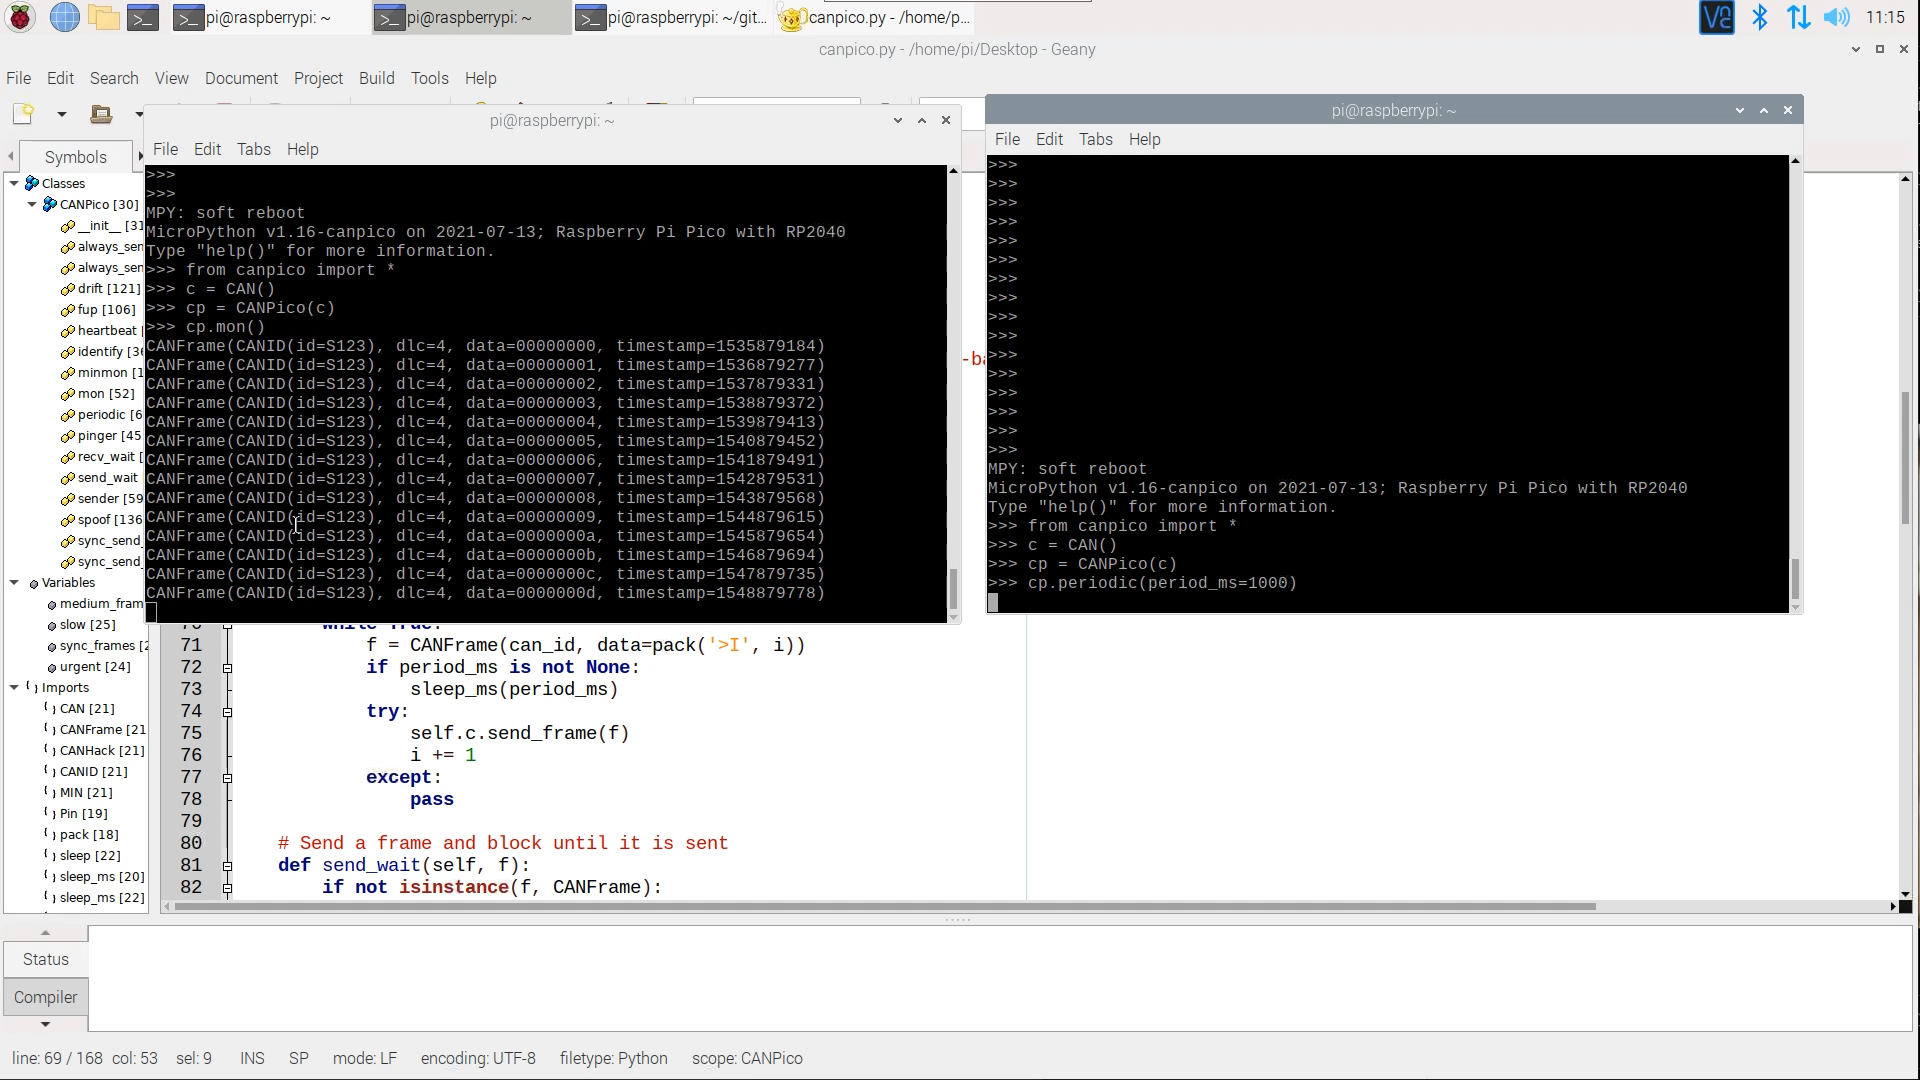Screen dimensions: 1920x1080
Task: Open Tabs menu in the left terminal window
Action: 253,149
